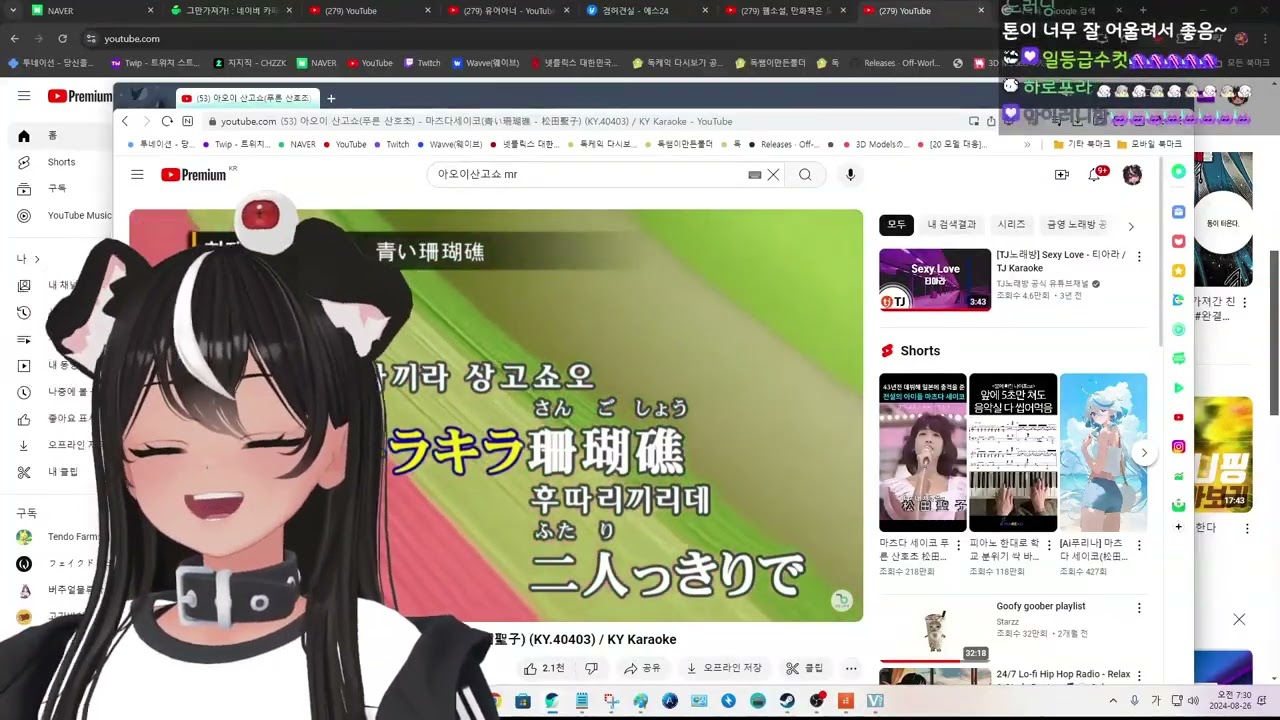Open the Goofy goober playlist thumbnail
The width and height of the screenshot is (1280, 720).
935,630
